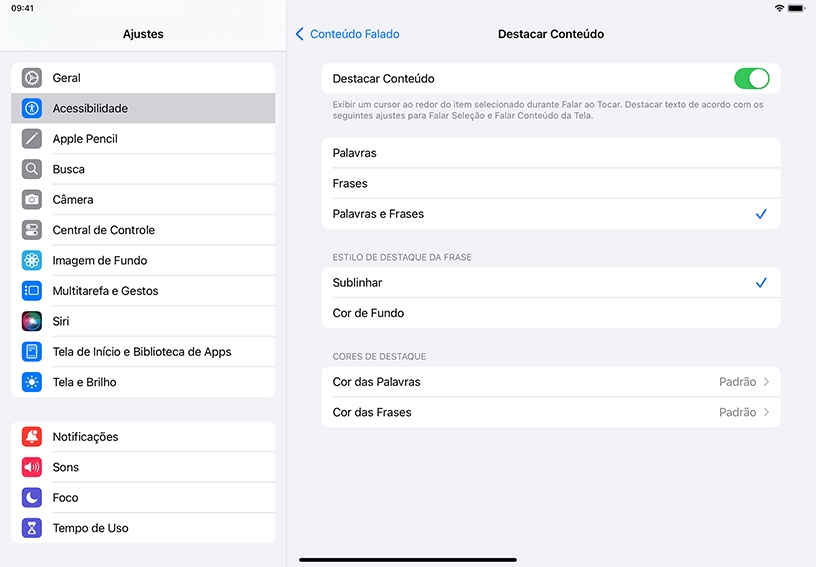Open Tela de Início e Biblioteca de Apps
The image size is (816, 567).
click(x=142, y=352)
